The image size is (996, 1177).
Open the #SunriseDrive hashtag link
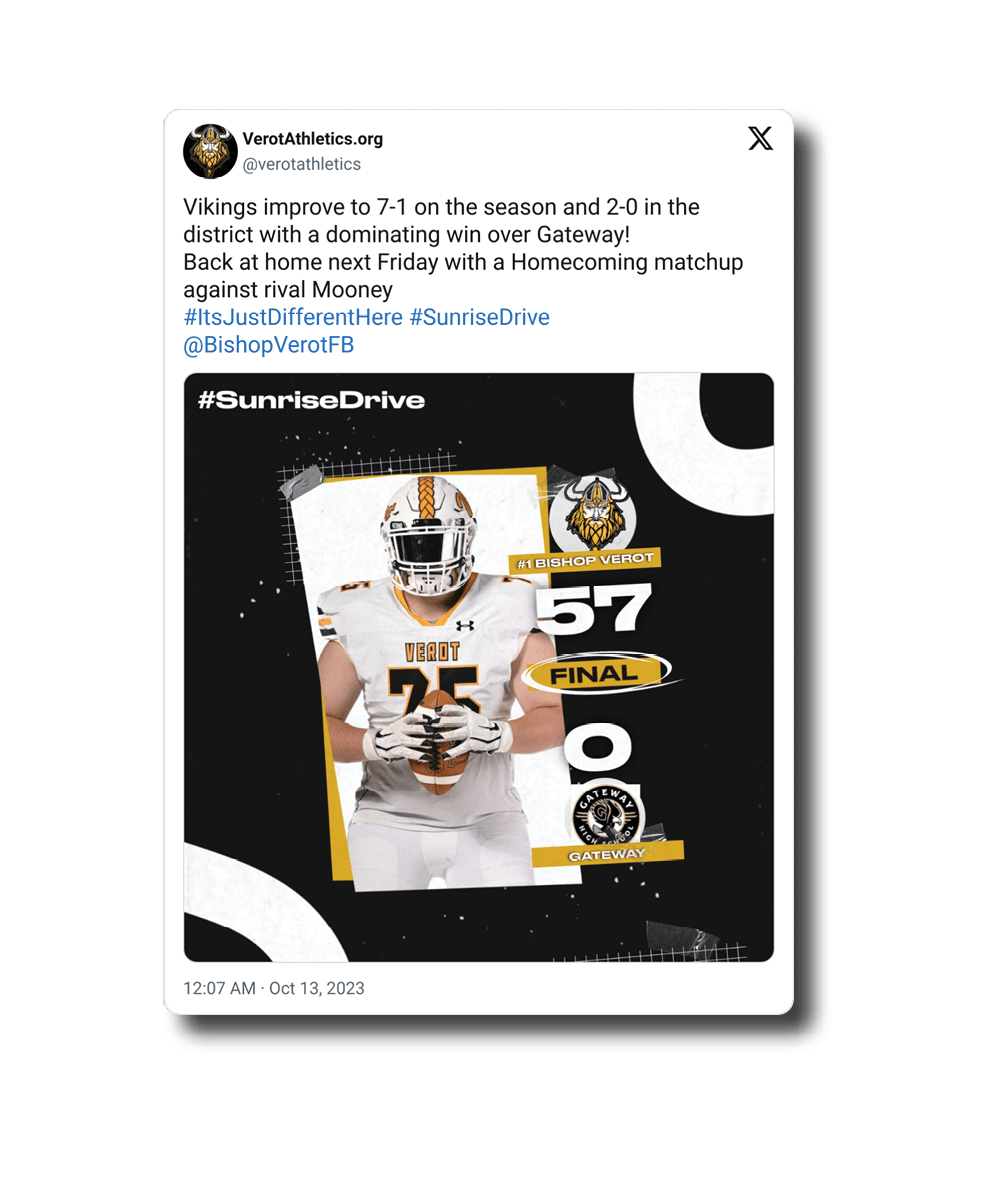480,318
